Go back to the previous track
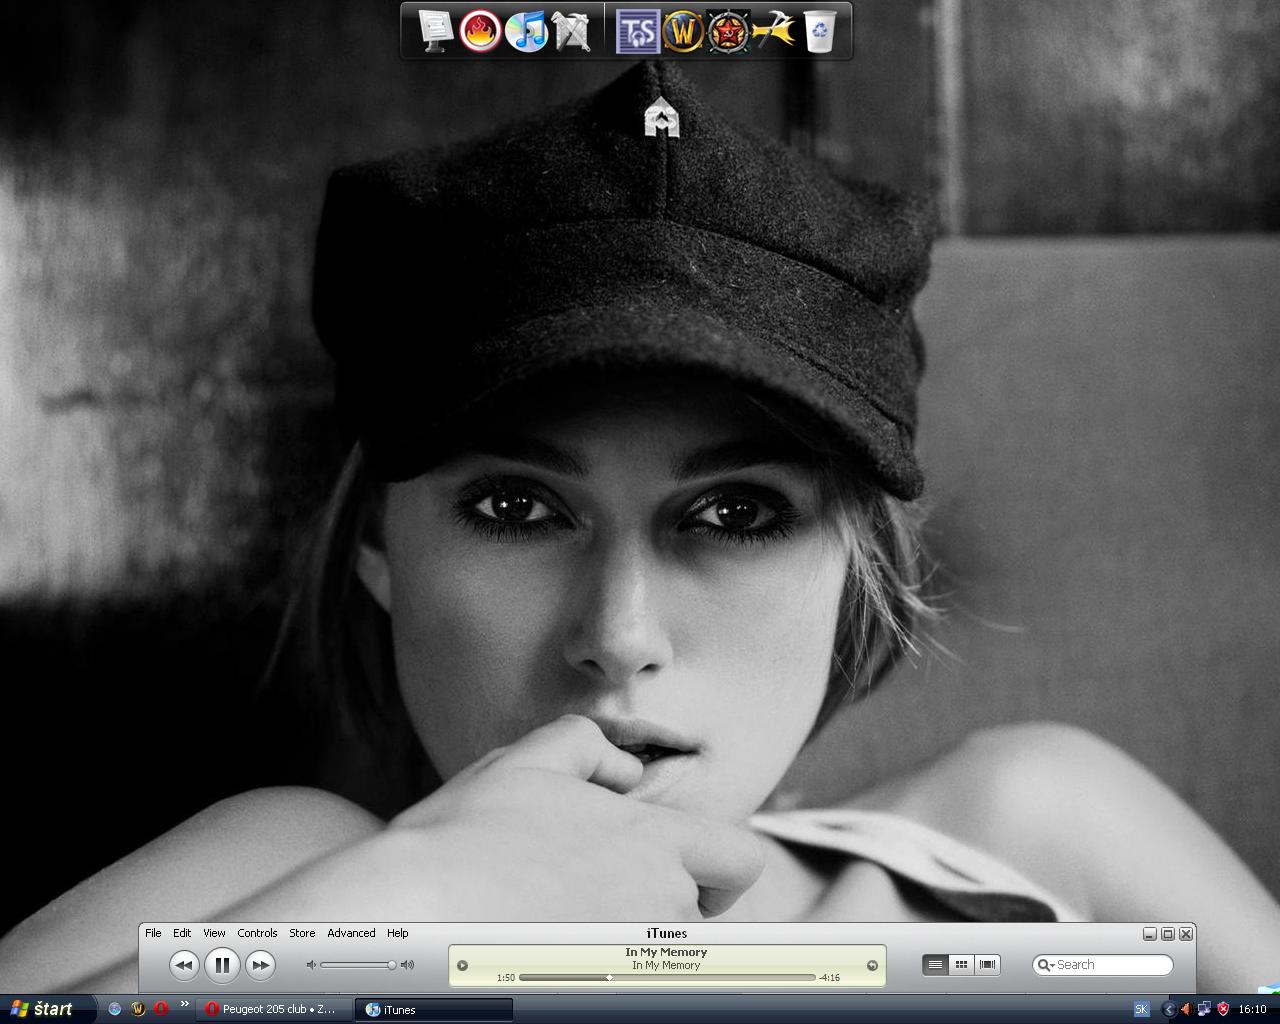 (x=183, y=965)
